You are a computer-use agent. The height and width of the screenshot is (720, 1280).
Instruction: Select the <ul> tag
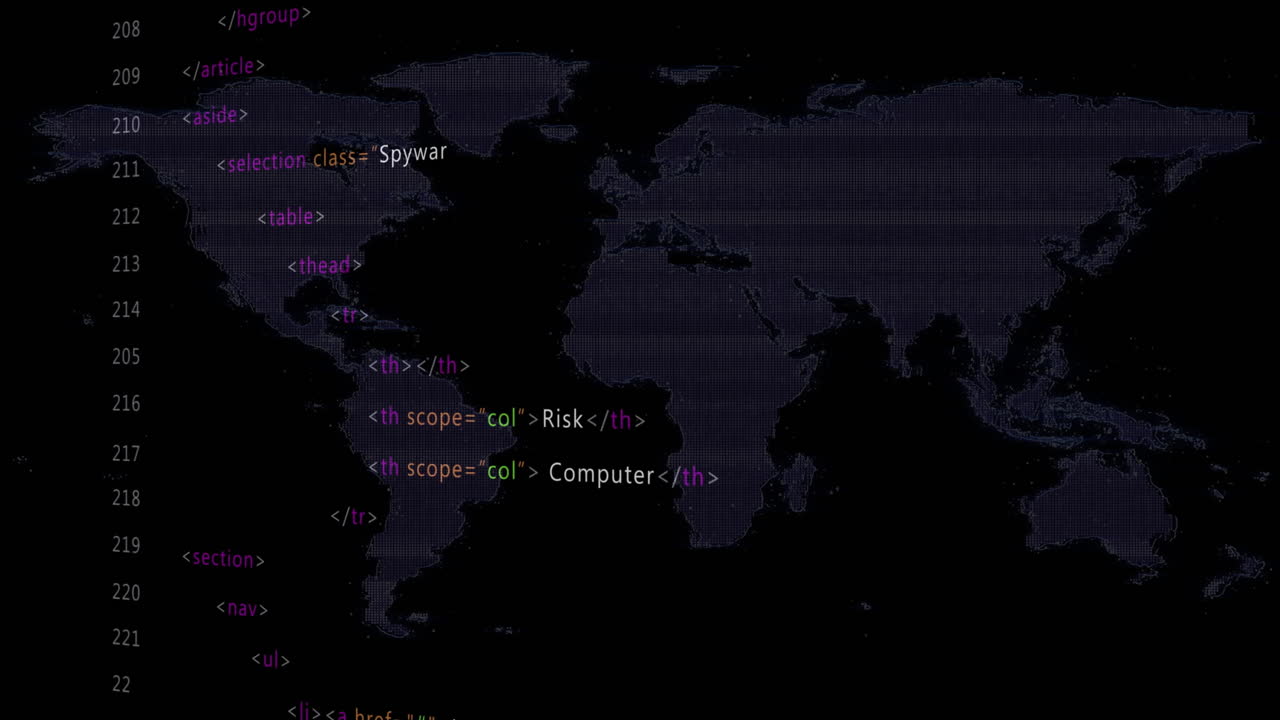click(270, 659)
